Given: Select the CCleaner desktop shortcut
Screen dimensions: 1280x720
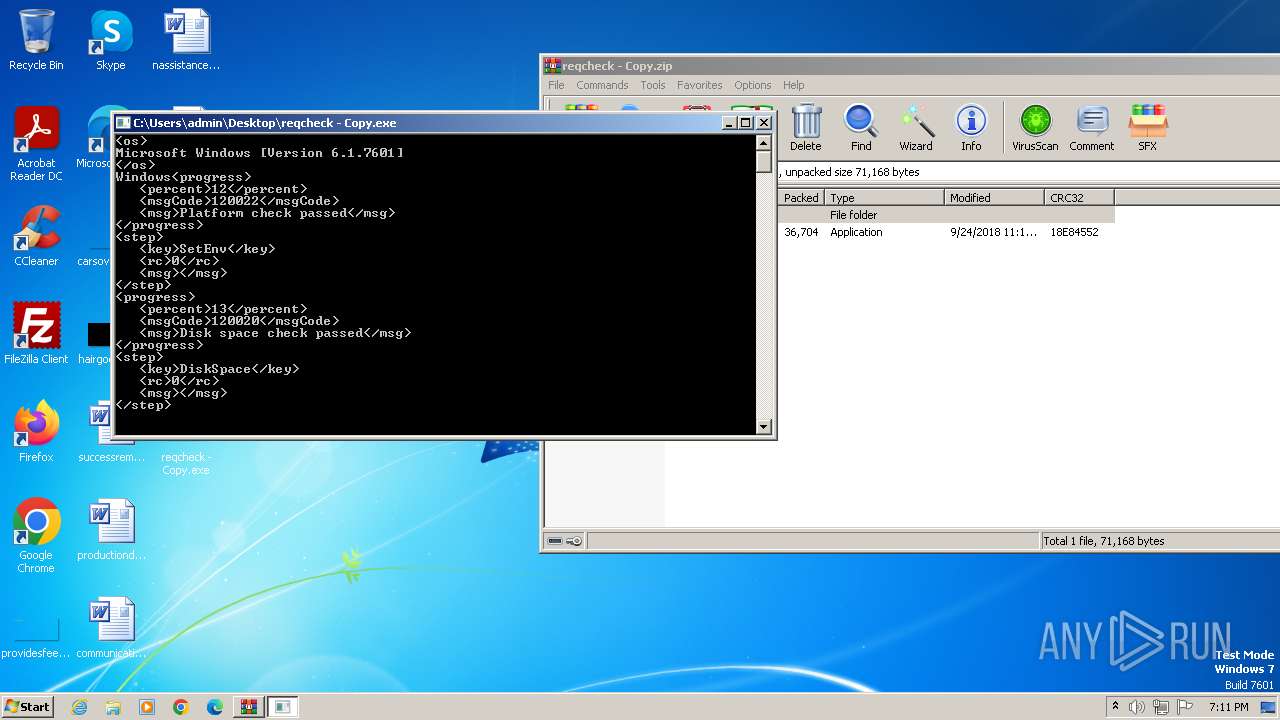Looking at the screenshot, I should click(x=36, y=237).
